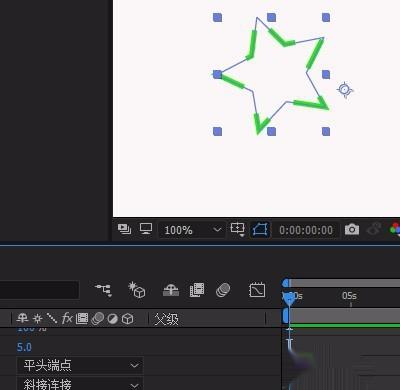
Task: Open the region of interest tool
Action: point(237,230)
